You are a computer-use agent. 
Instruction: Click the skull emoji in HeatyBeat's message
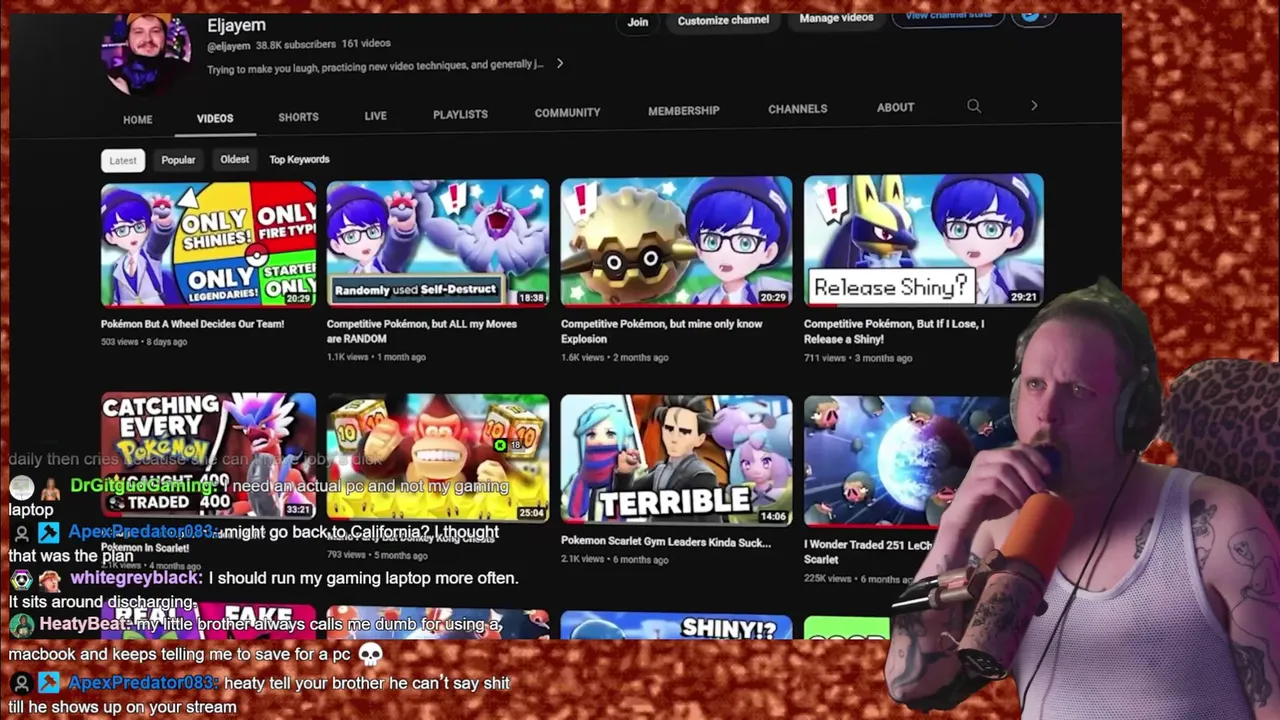(370, 655)
